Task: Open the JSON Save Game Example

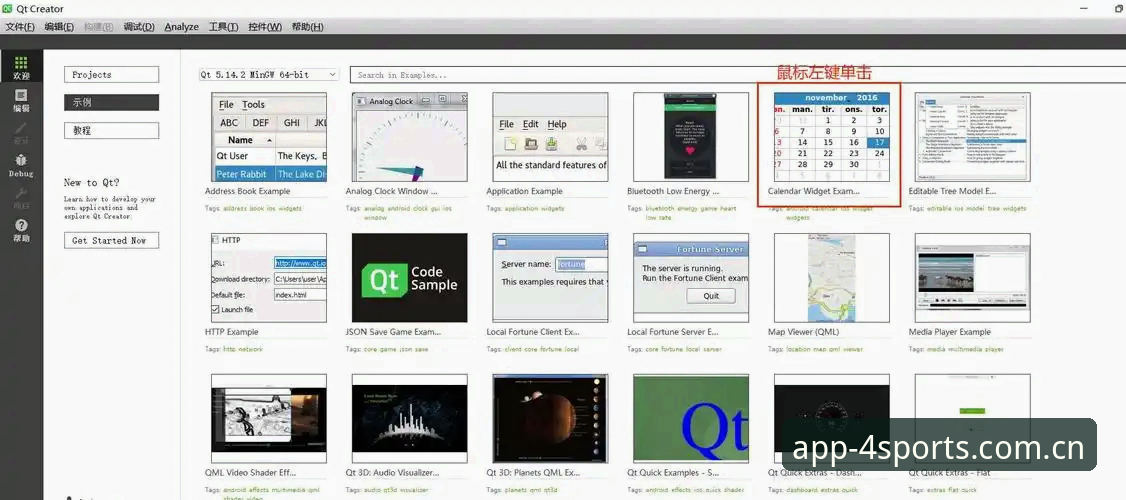Action: tap(409, 277)
